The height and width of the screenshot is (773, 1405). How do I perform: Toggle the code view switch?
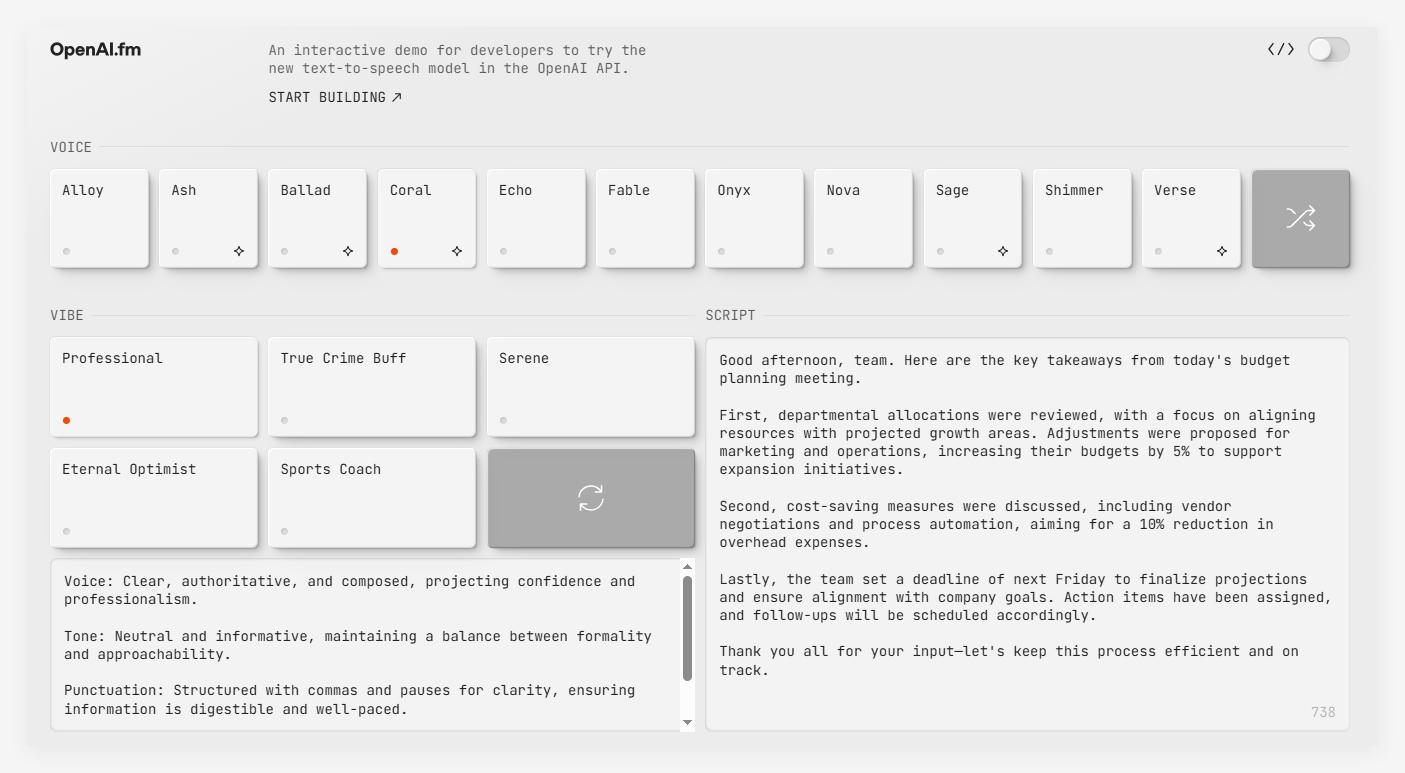tap(1329, 49)
